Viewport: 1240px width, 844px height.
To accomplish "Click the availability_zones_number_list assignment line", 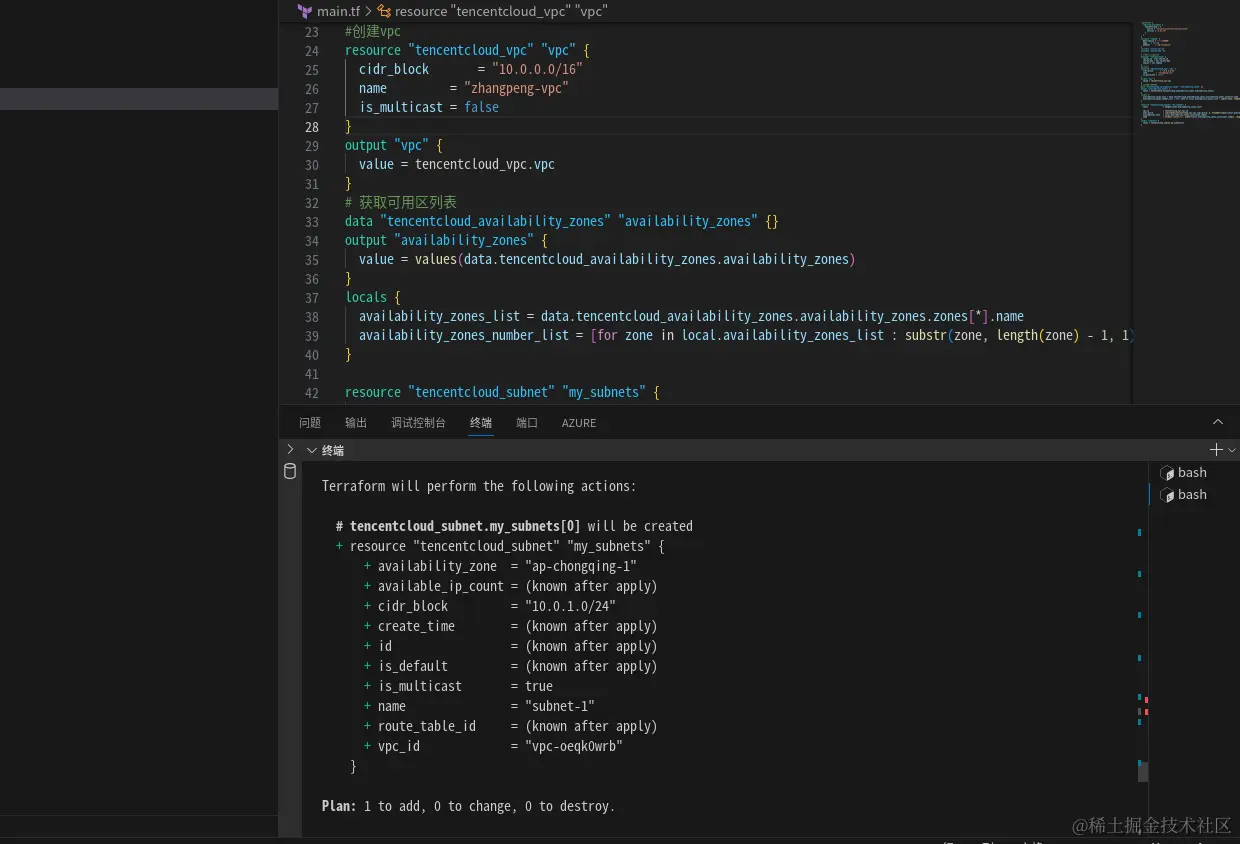I will 745,336.
